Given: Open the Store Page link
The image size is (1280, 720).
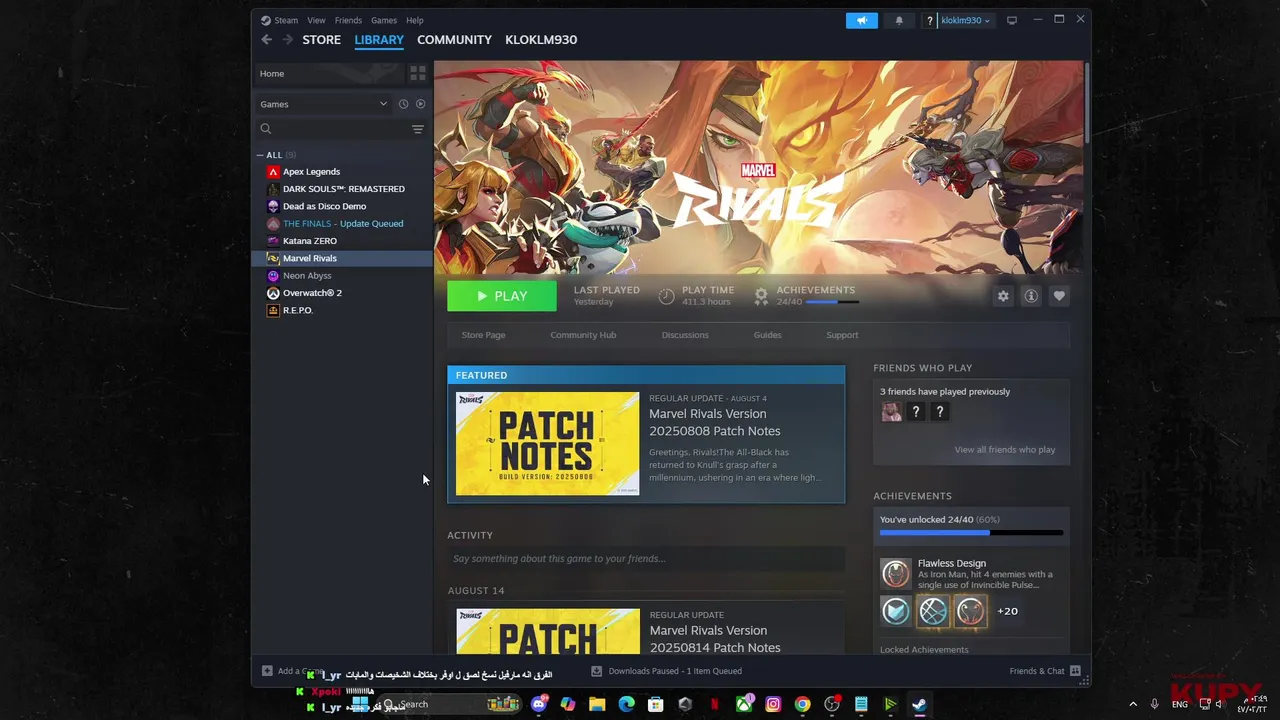Looking at the screenshot, I should [x=483, y=335].
